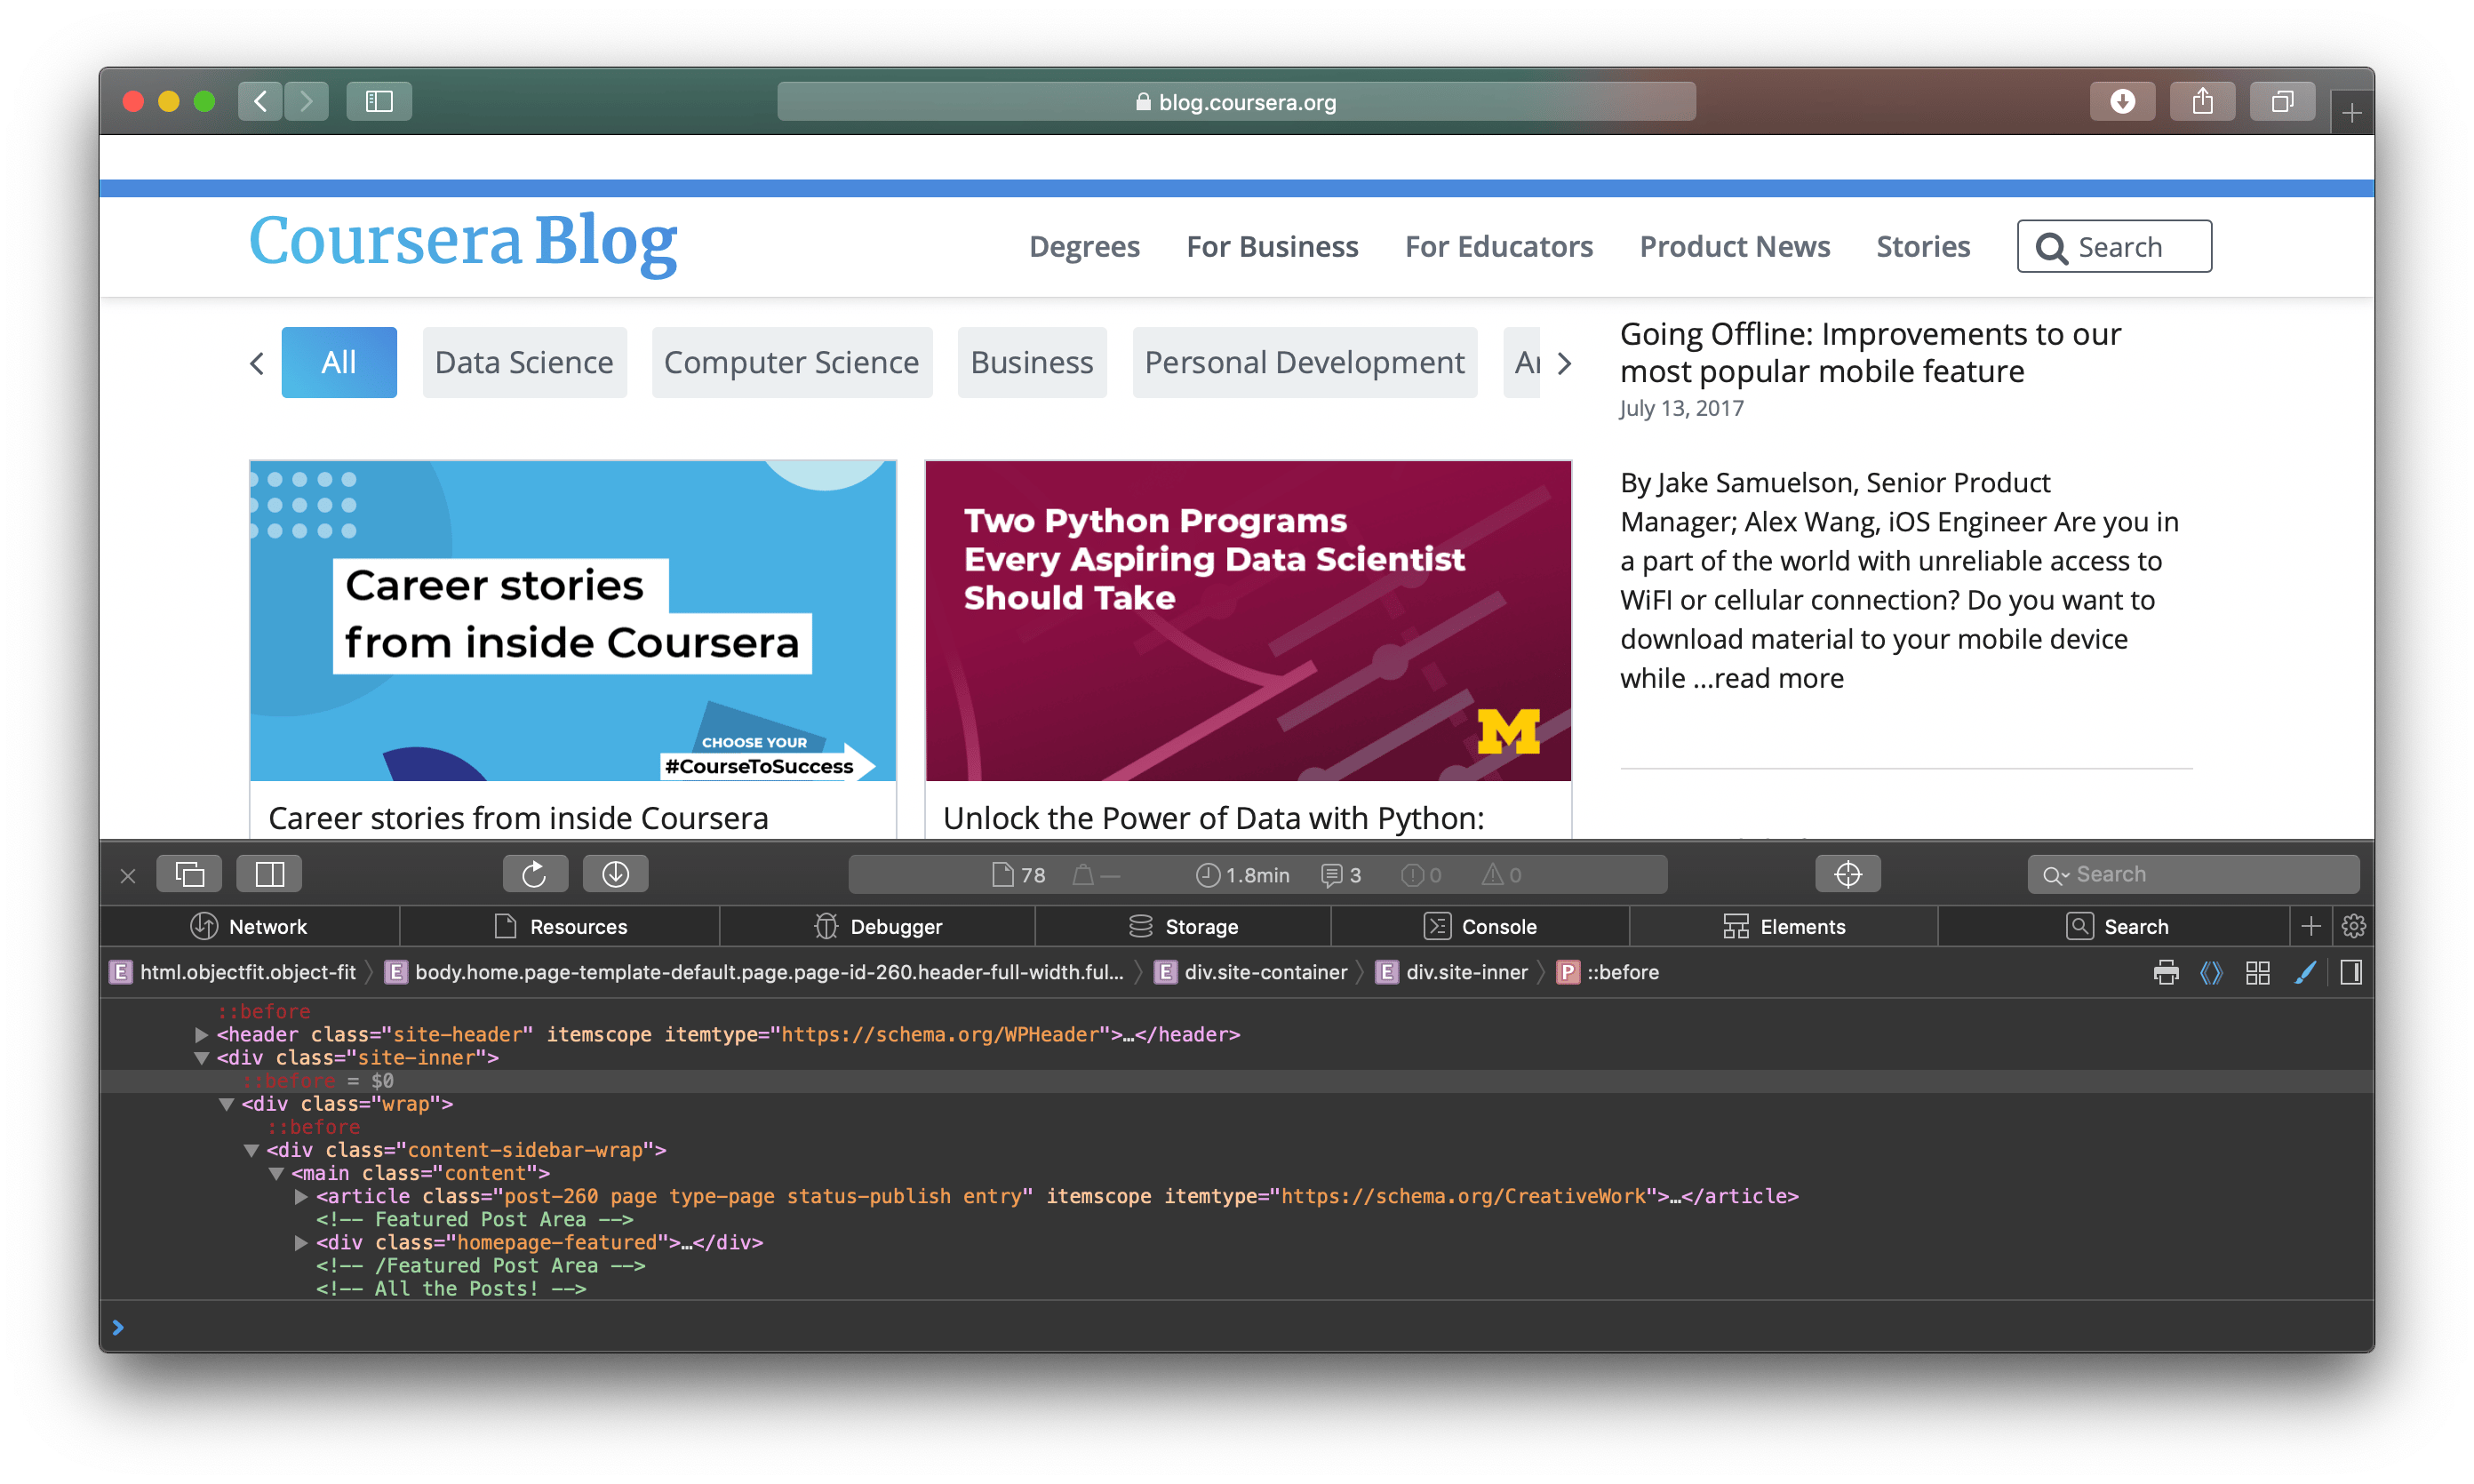Switch to the Storage tab
Image resolution: width=2474 pixels, height=1484 pixels.
coord(1183,927)
